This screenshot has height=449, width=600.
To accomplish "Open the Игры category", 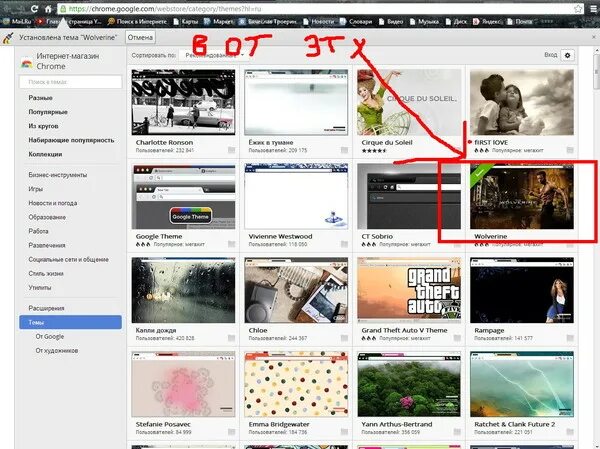I will point(36,189).
